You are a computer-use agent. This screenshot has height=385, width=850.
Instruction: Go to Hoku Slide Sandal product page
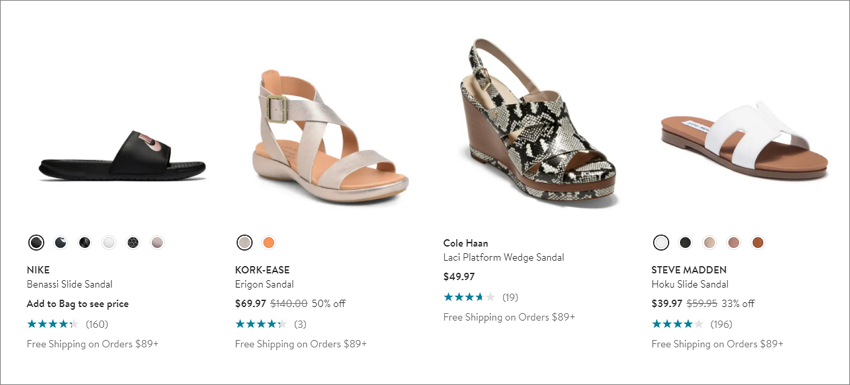pyautogui.click(x=690, y=284)
